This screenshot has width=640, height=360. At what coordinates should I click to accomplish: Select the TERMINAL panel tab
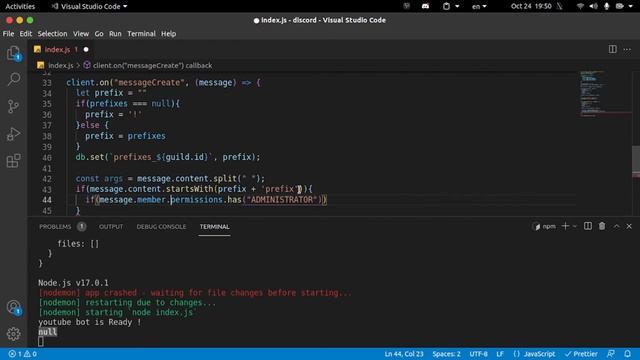pos(214,227)
